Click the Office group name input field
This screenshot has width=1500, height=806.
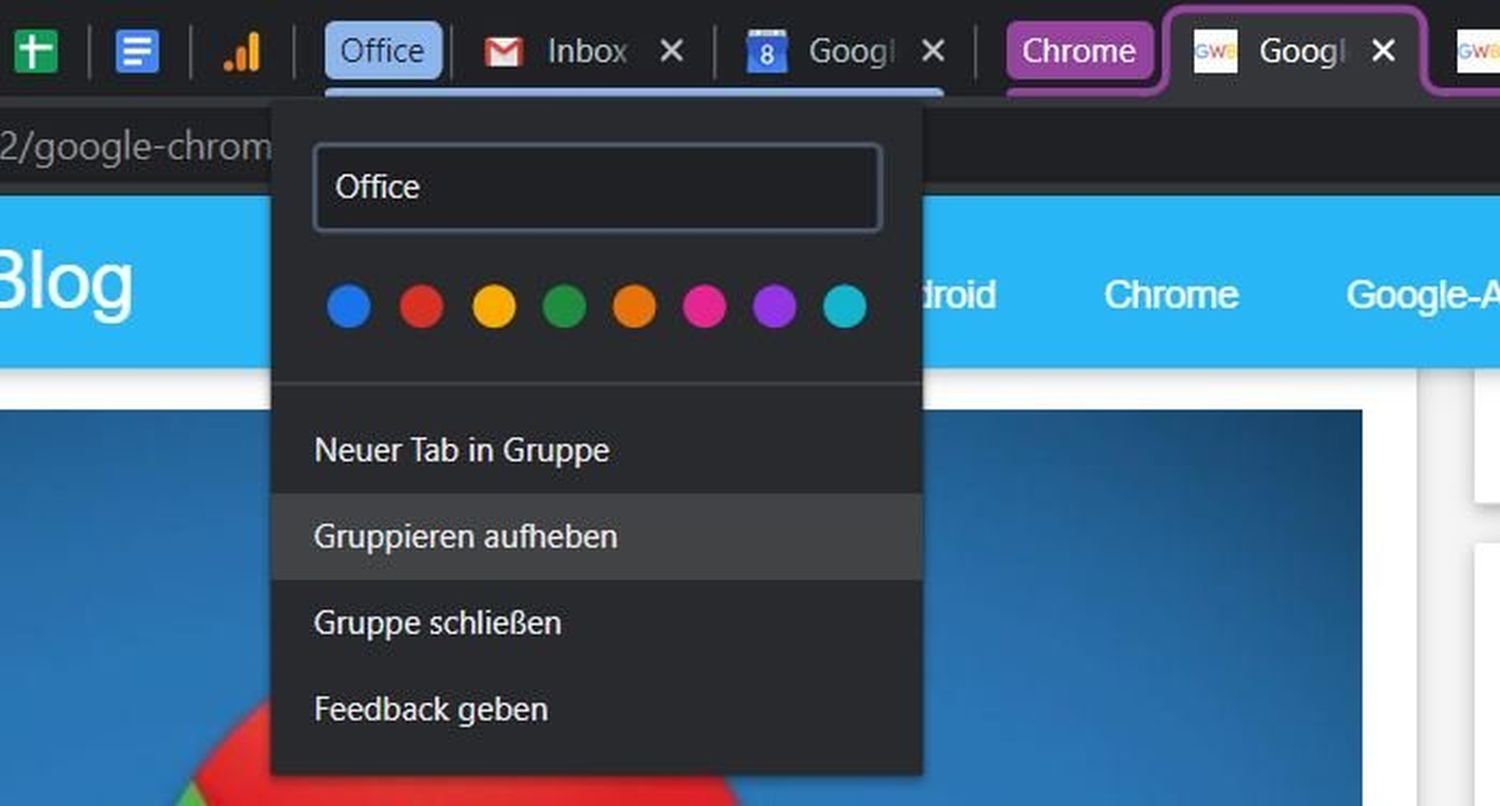click(597, 187)
